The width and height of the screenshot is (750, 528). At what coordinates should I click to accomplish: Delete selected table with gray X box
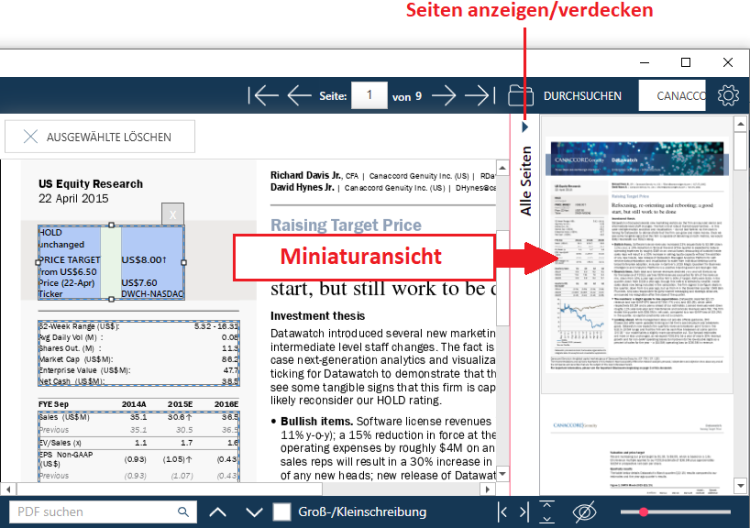pos(173,214)
